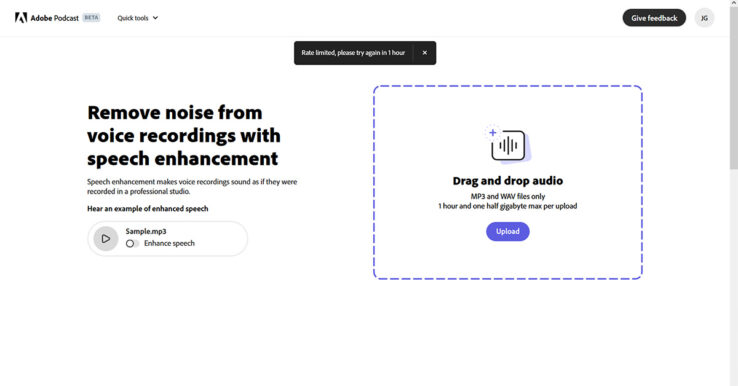Viewport: 738px width, 386px height.
Task: Click the Upload button
Action: click(x=507, y=231)
